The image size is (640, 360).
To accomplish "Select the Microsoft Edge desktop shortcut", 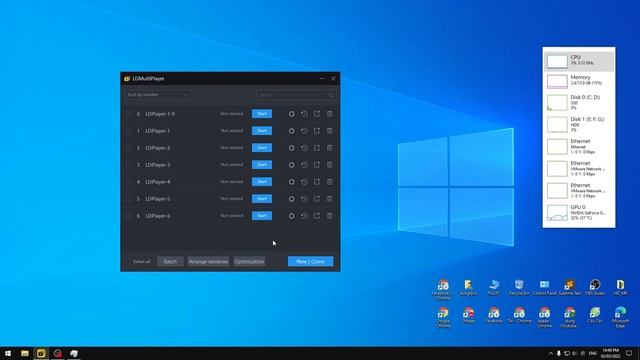I will (620, 318).
